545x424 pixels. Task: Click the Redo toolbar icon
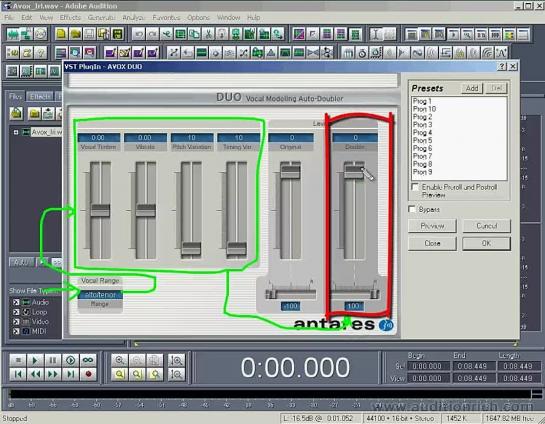[152, 34]
